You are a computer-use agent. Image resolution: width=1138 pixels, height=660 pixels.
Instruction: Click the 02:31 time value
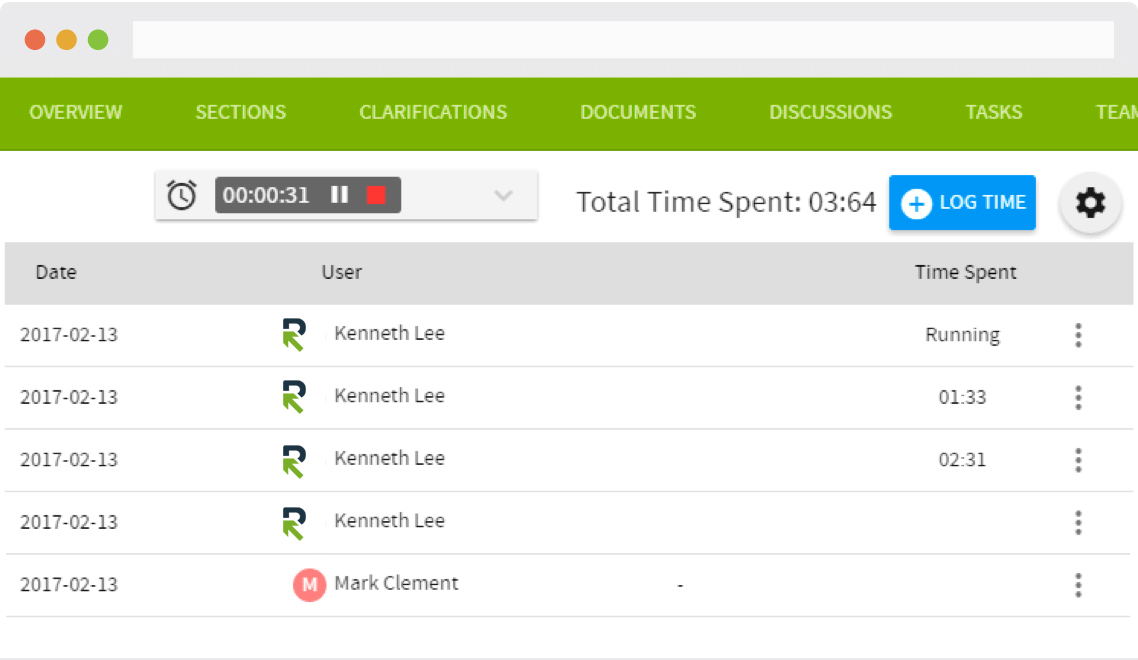pos(962,460)
